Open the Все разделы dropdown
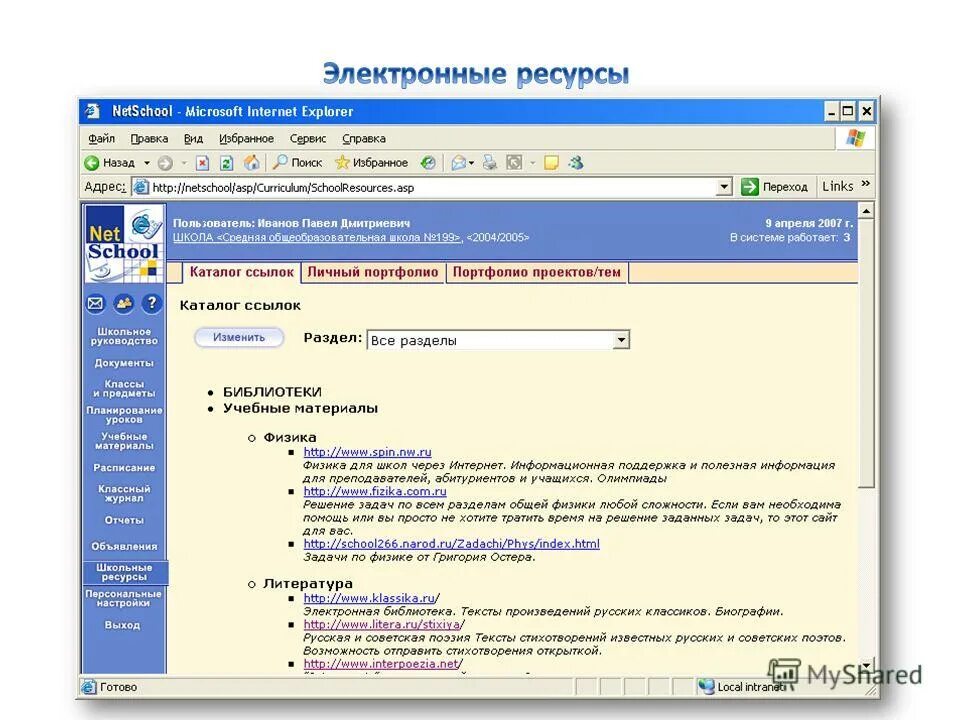Image resolution: width=960 pixels, height=720 pixels. point(622,339)
